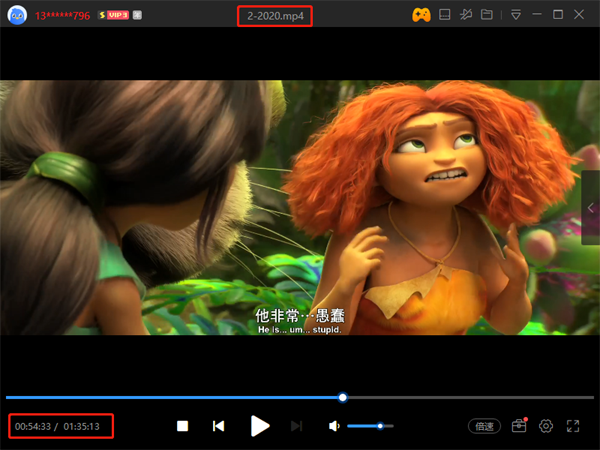600x450 pixels.
Task: Open the 倍速 playback speed menu
Action: [484, 426]
